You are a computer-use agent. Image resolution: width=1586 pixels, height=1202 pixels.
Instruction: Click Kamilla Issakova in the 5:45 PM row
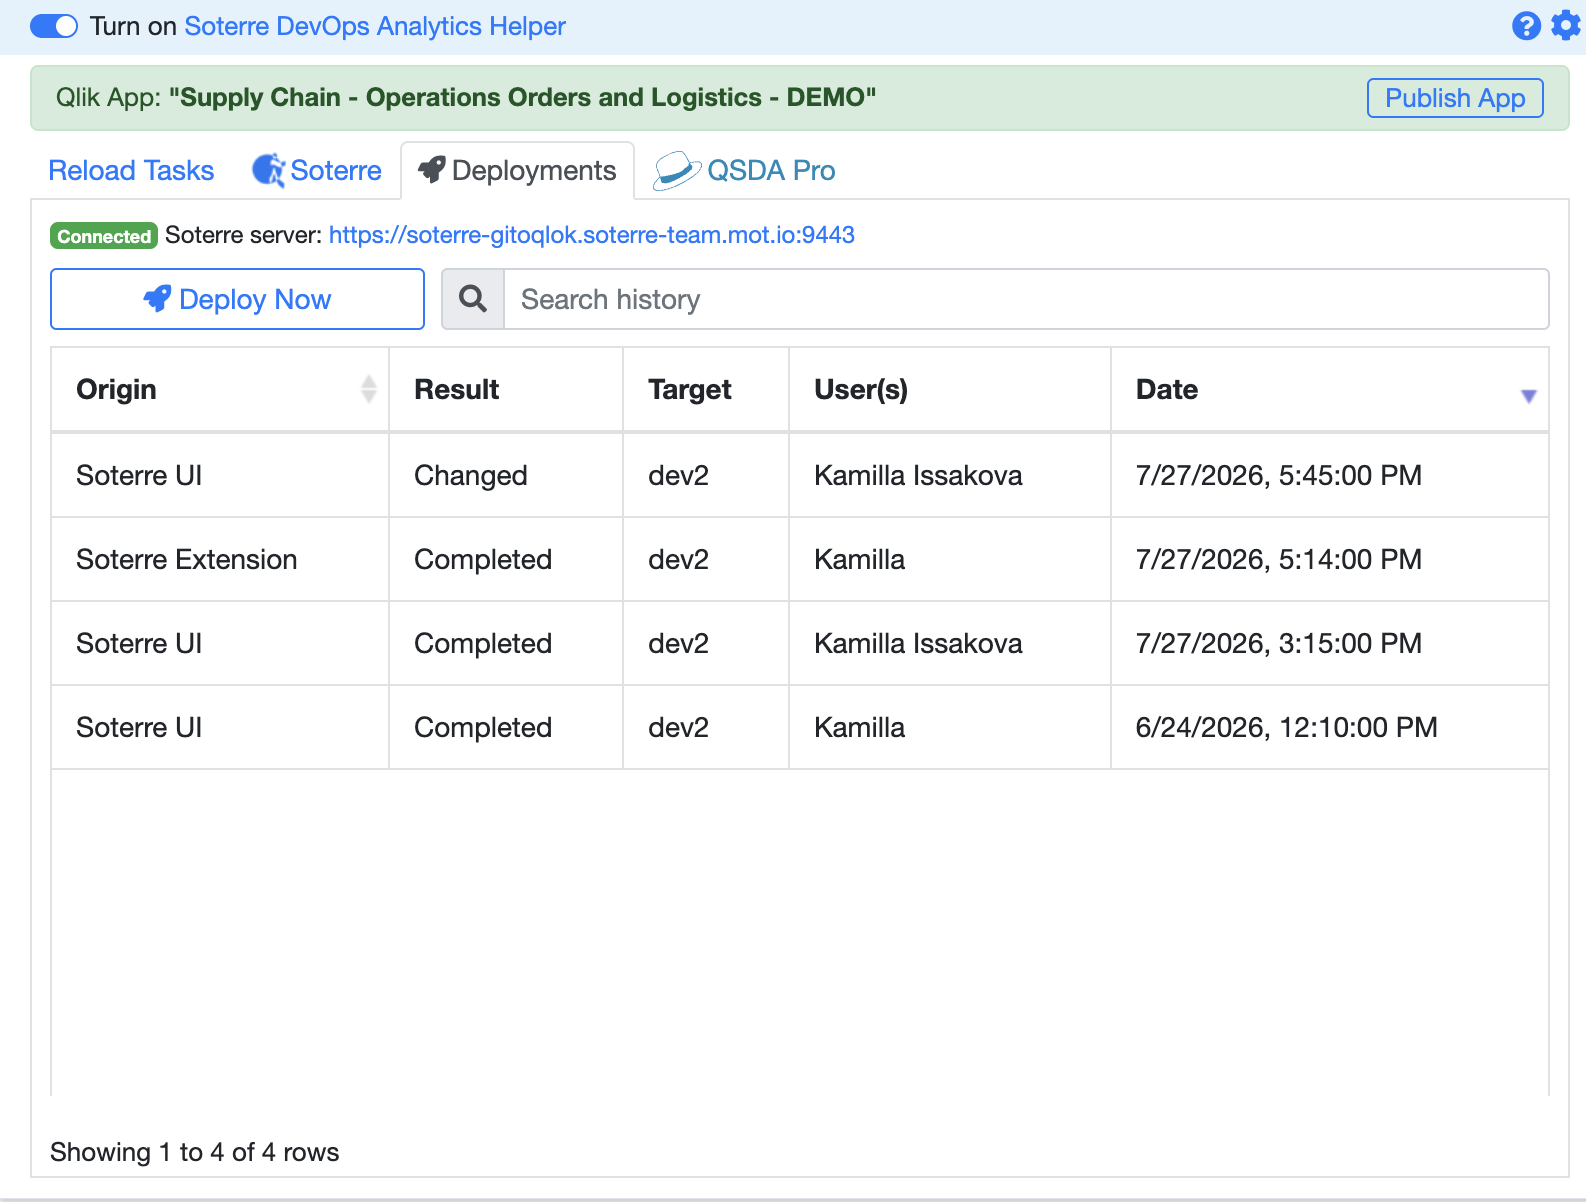coord(918,476)
